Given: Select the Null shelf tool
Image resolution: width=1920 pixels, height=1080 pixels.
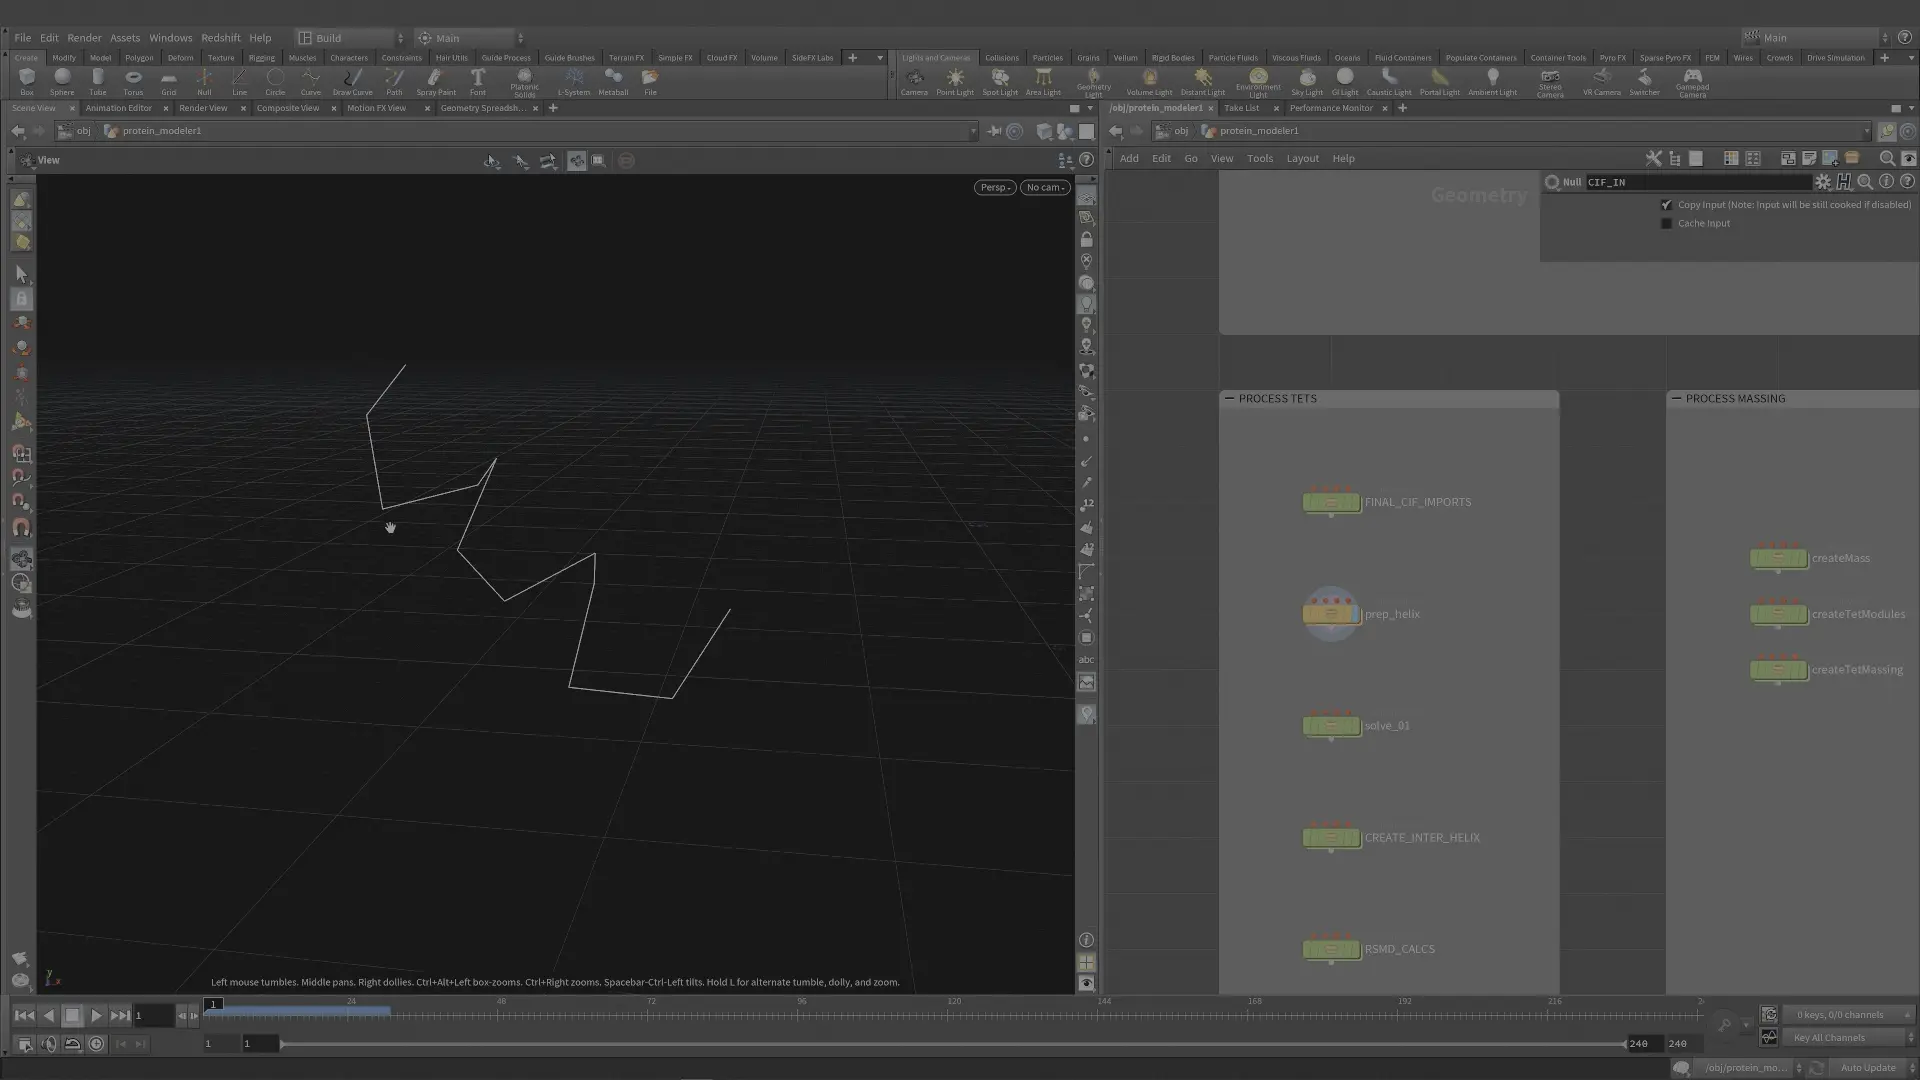Looking at the screenshot, I should pyautogui.click(x=204, y=82).
